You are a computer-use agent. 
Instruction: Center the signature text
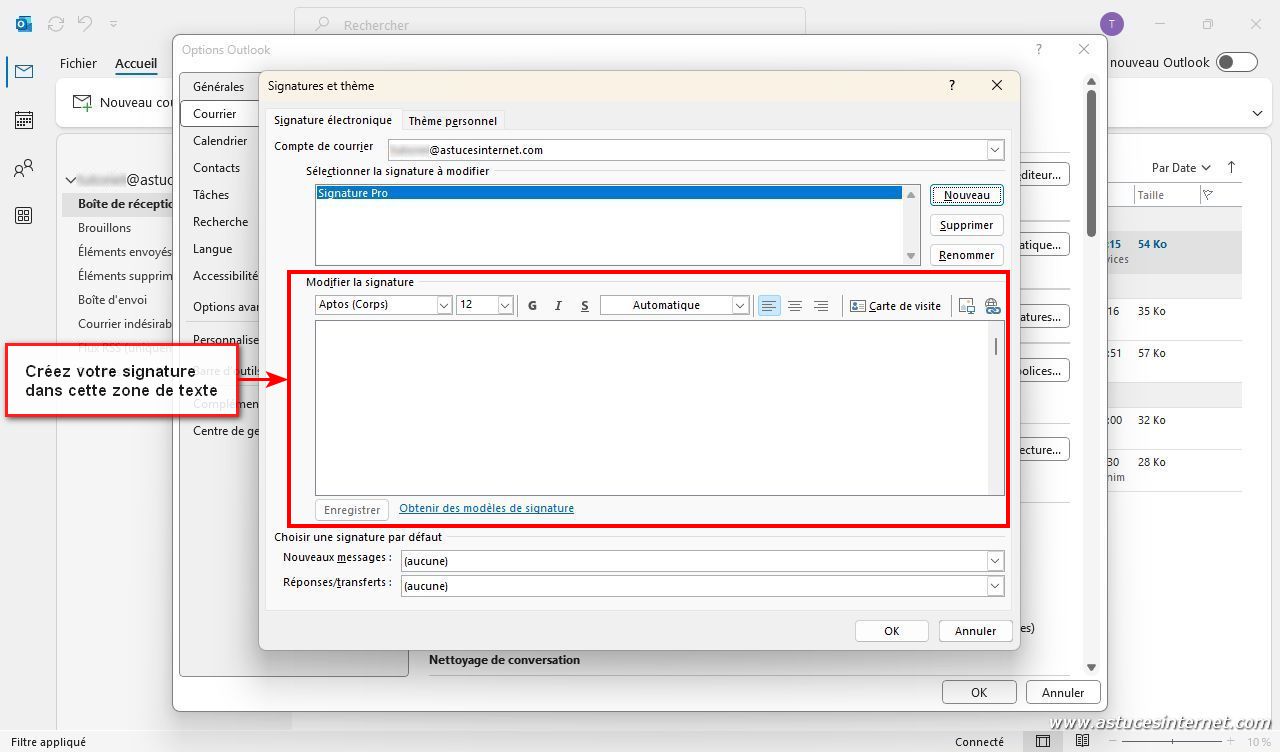[x=795, y=306]
